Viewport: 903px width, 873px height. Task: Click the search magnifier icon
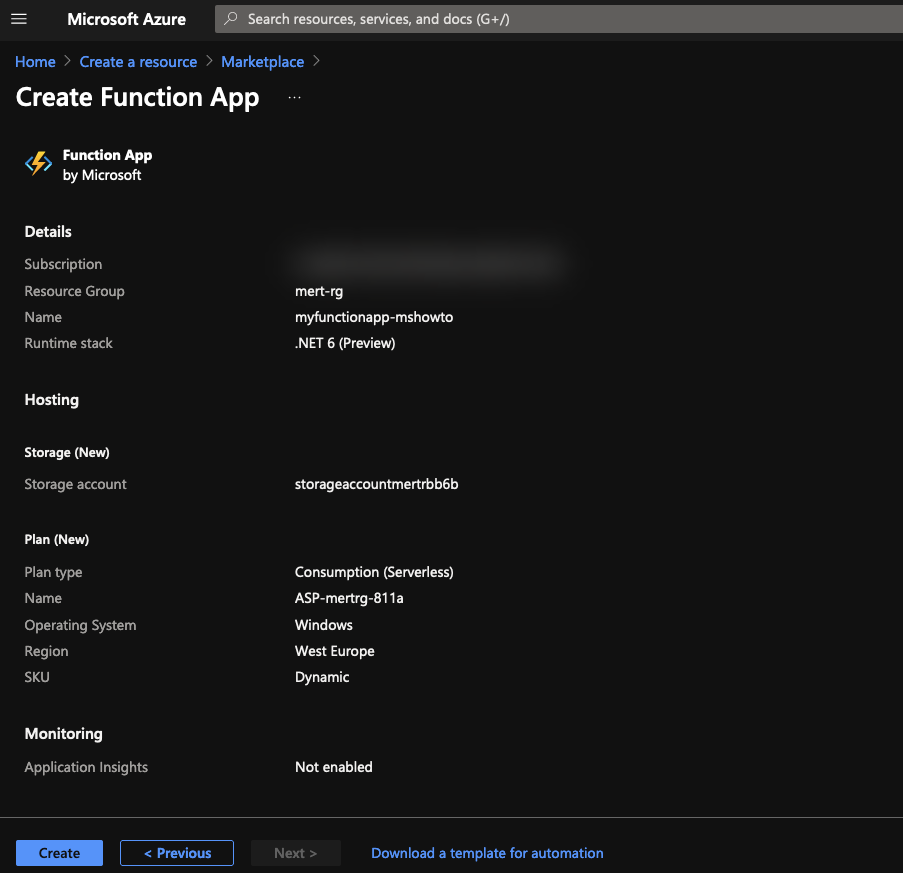(x=230, y=19)
